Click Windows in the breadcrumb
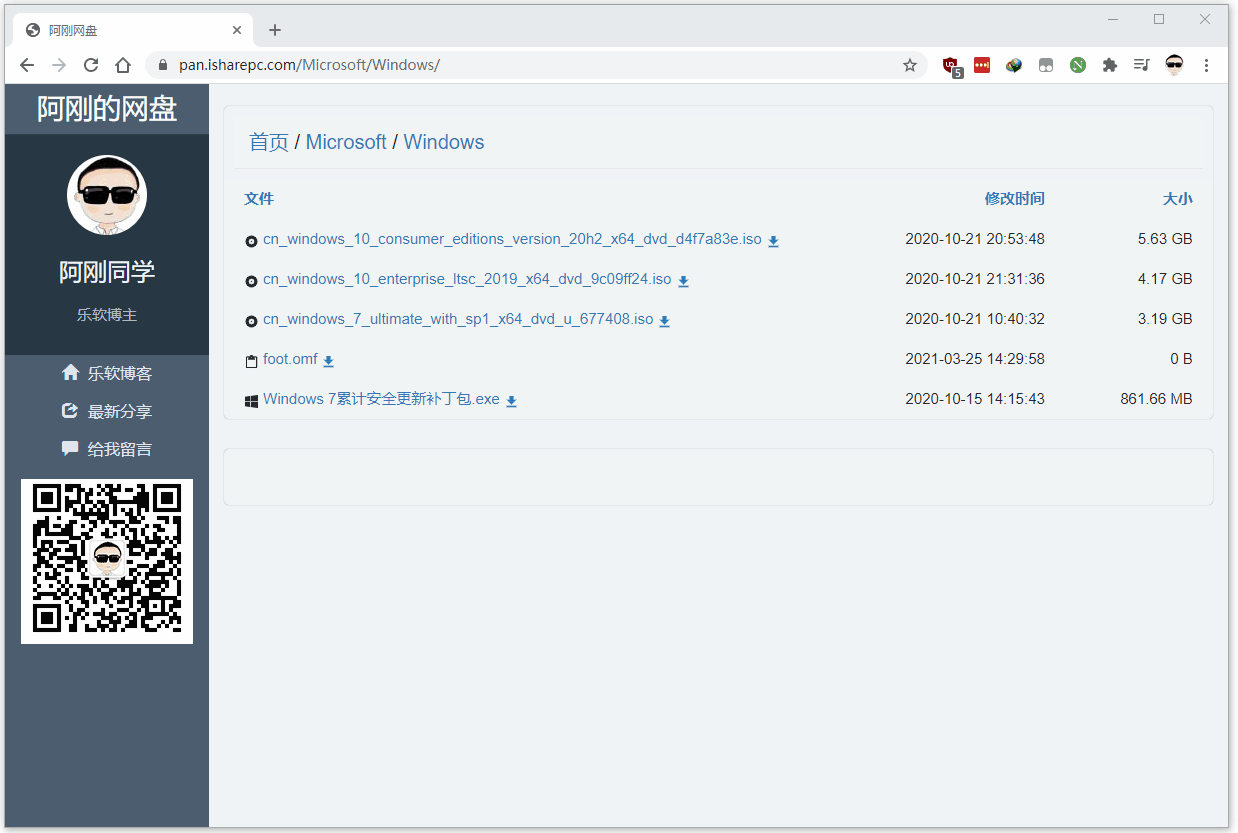1238x833 pixels. pos(444,142)
